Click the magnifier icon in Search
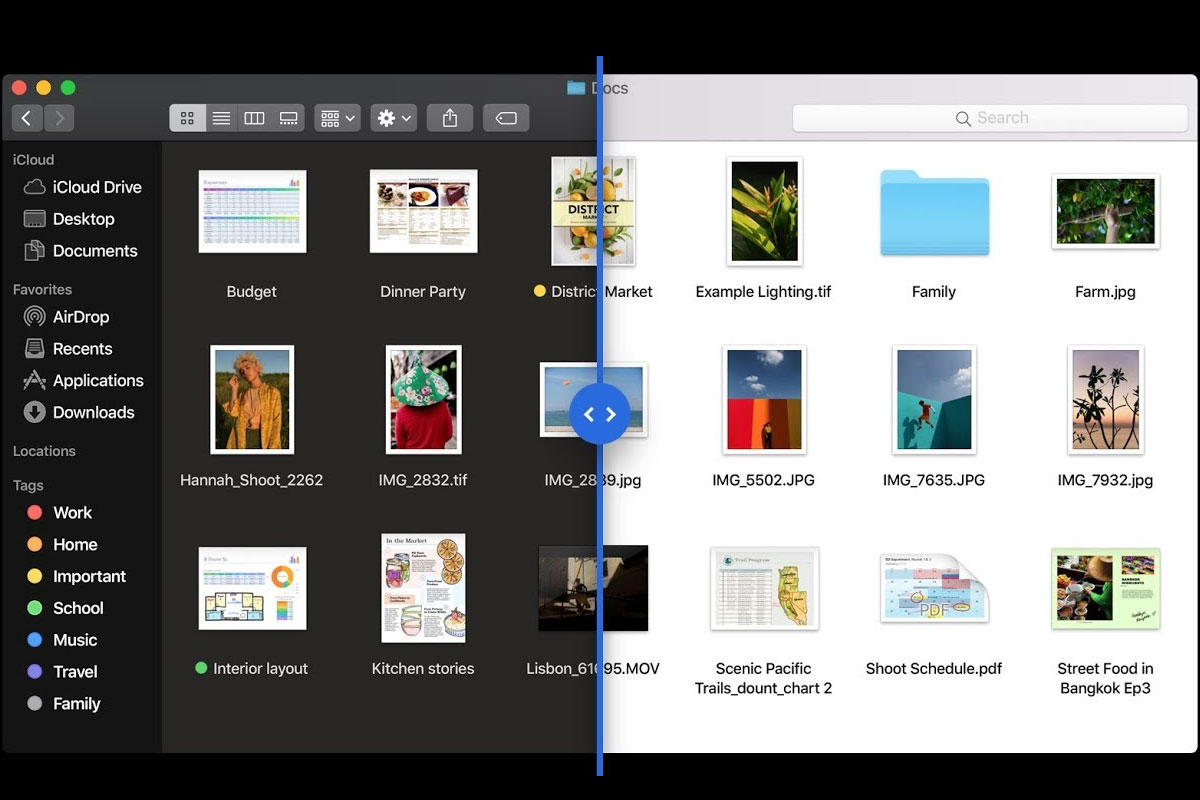This screenshot has width=1200, height=800. (963, 119)
